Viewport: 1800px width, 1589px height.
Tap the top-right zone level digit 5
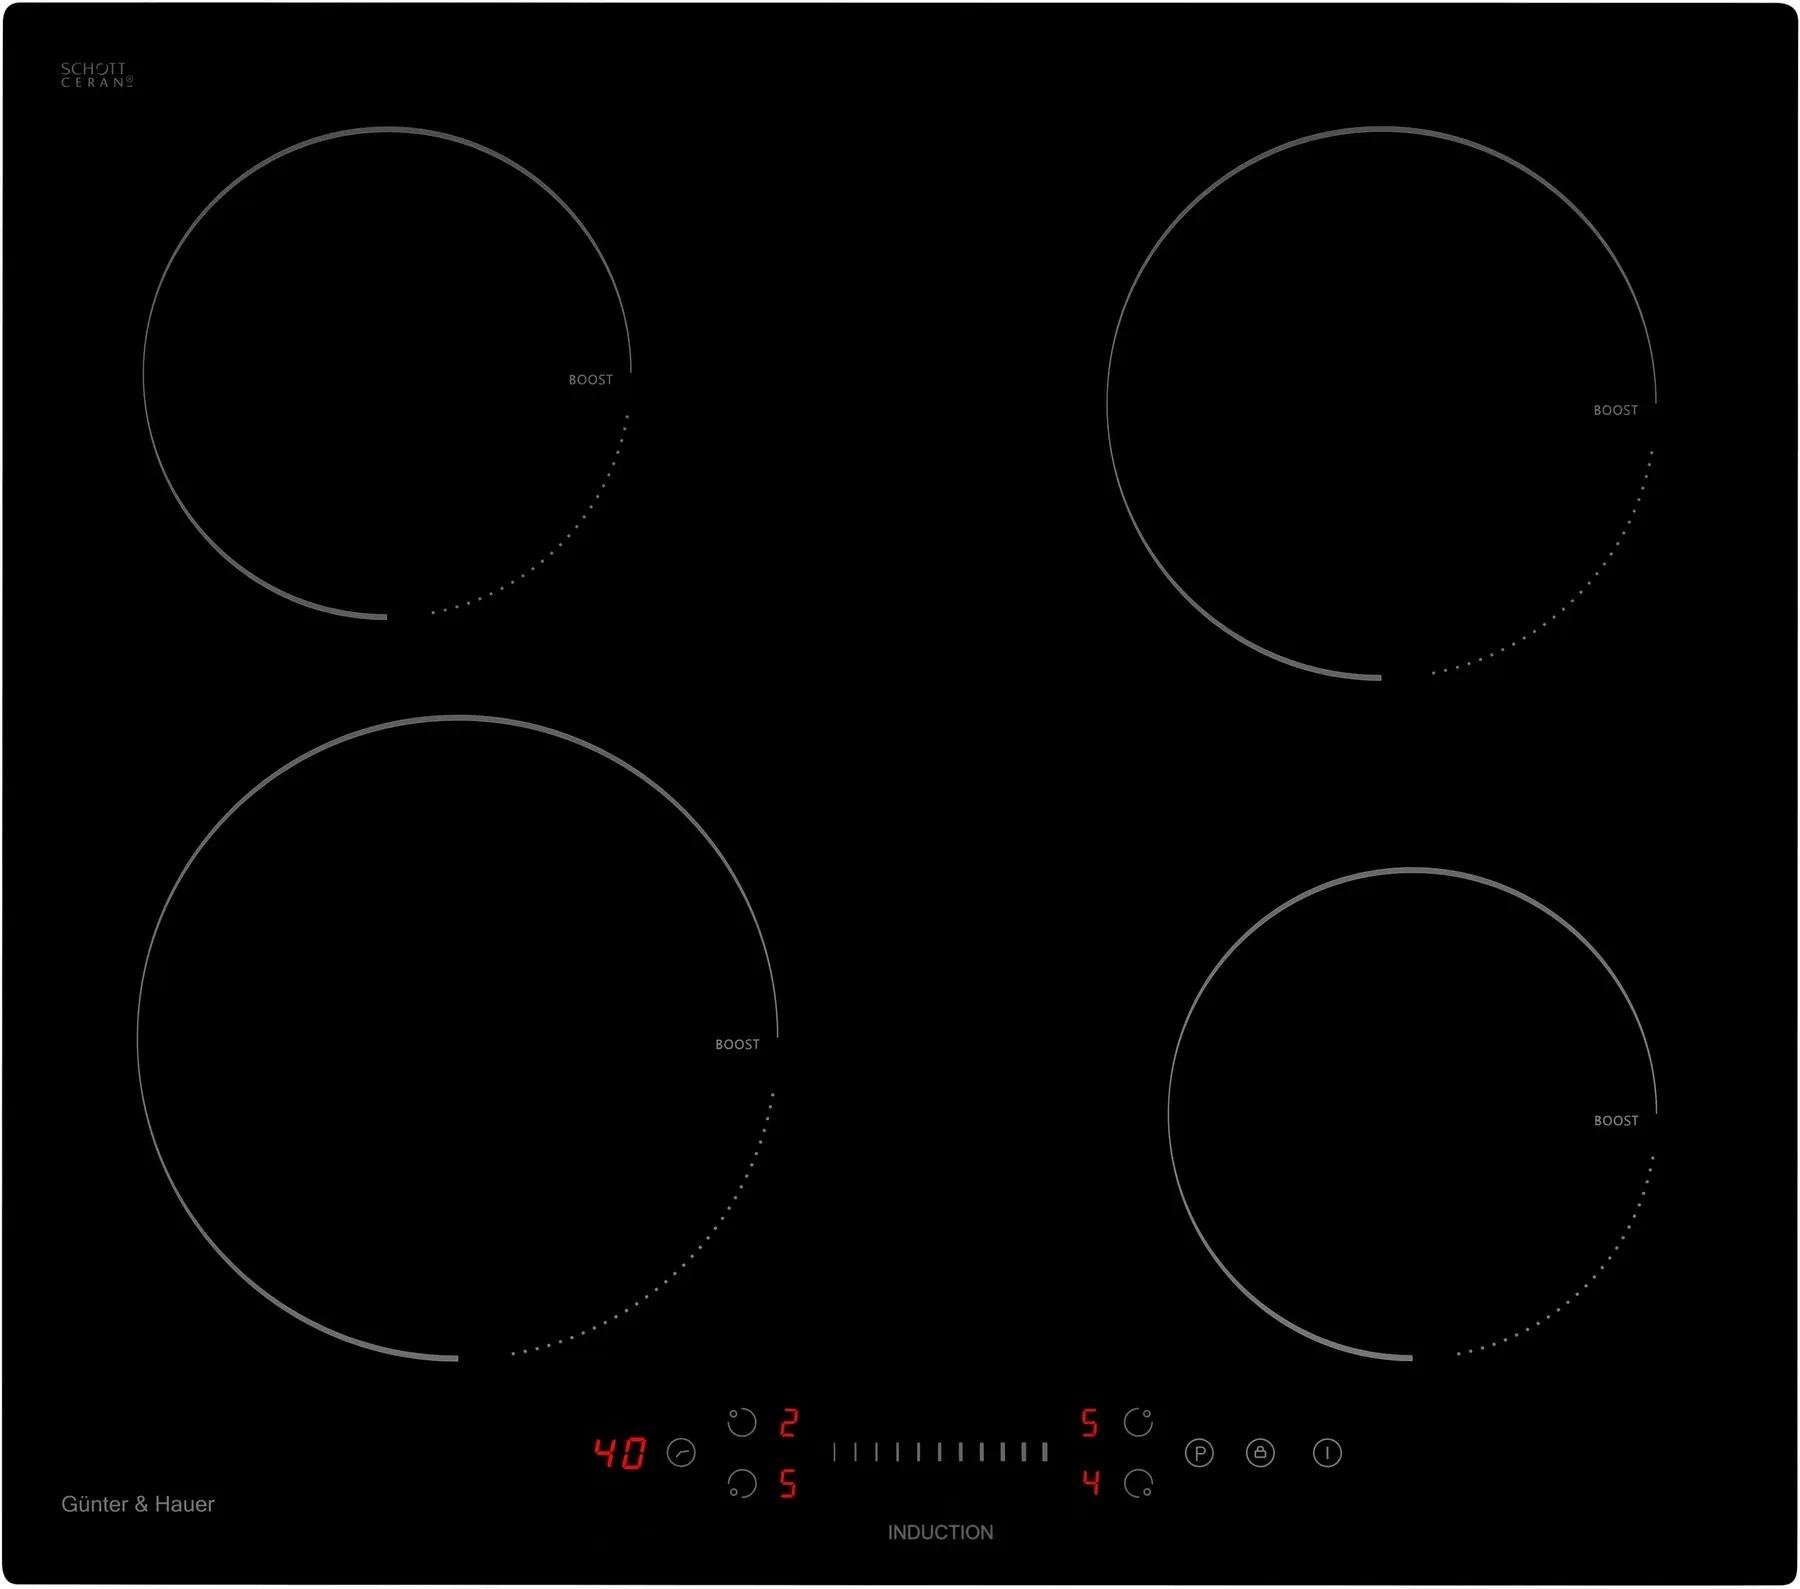[1090, 1422]
